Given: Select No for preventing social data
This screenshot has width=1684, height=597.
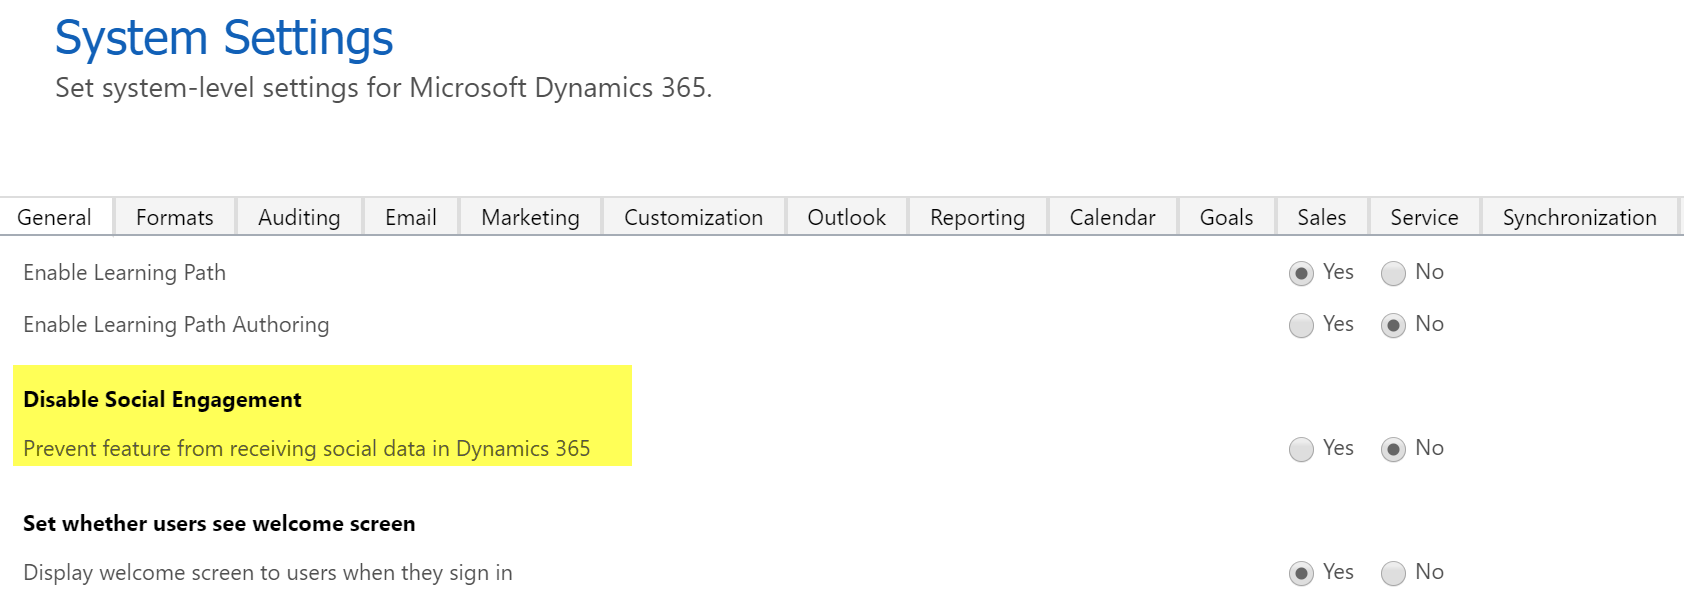Looking at the screenshot, I should [x=1393, y=449].
